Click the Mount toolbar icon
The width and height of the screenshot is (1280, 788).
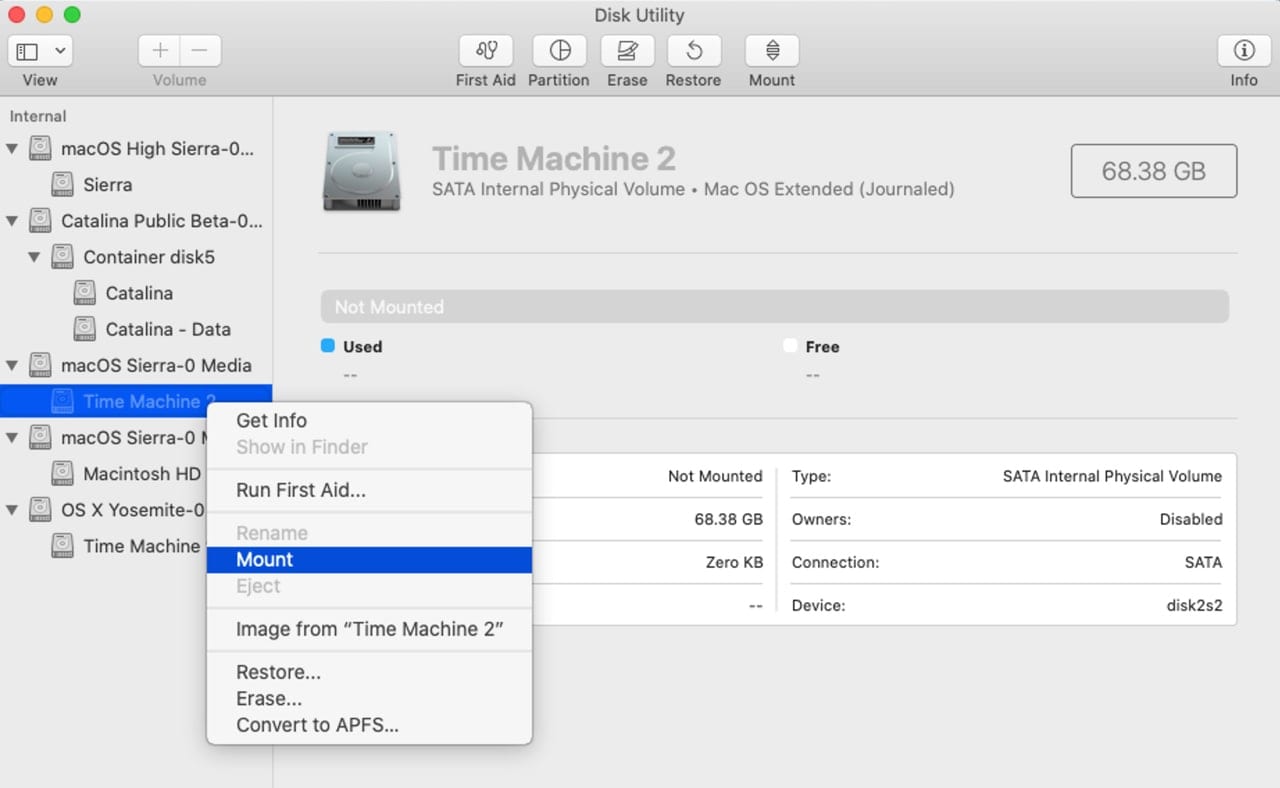tap(772, 51)
